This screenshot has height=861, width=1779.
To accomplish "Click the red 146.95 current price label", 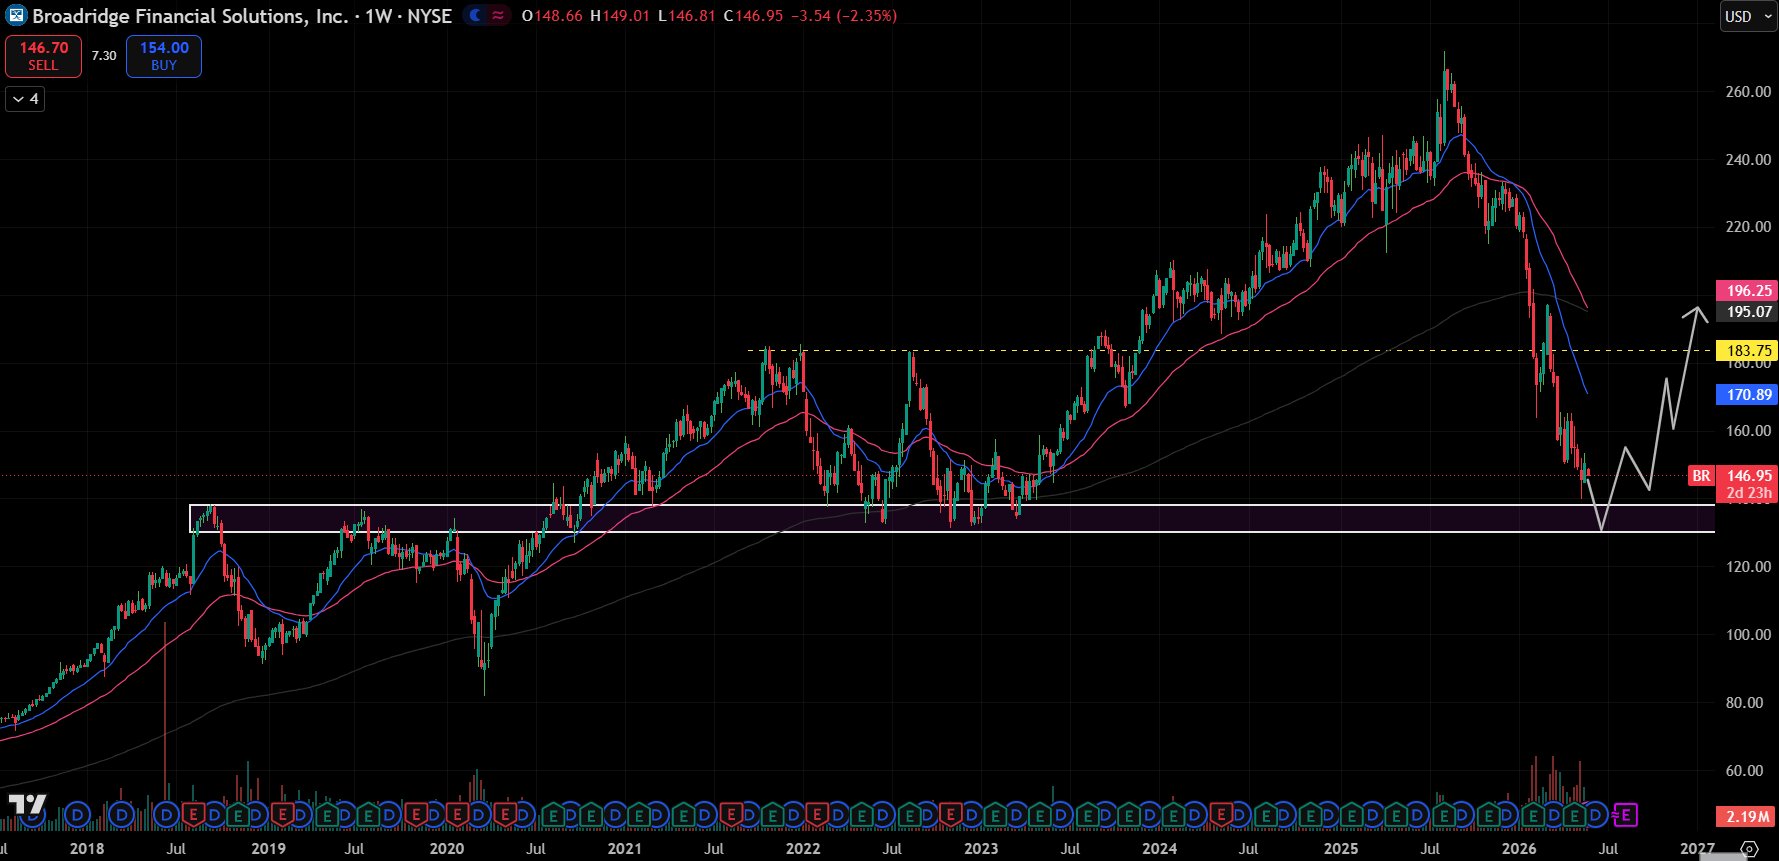I will click(1747, 476).
